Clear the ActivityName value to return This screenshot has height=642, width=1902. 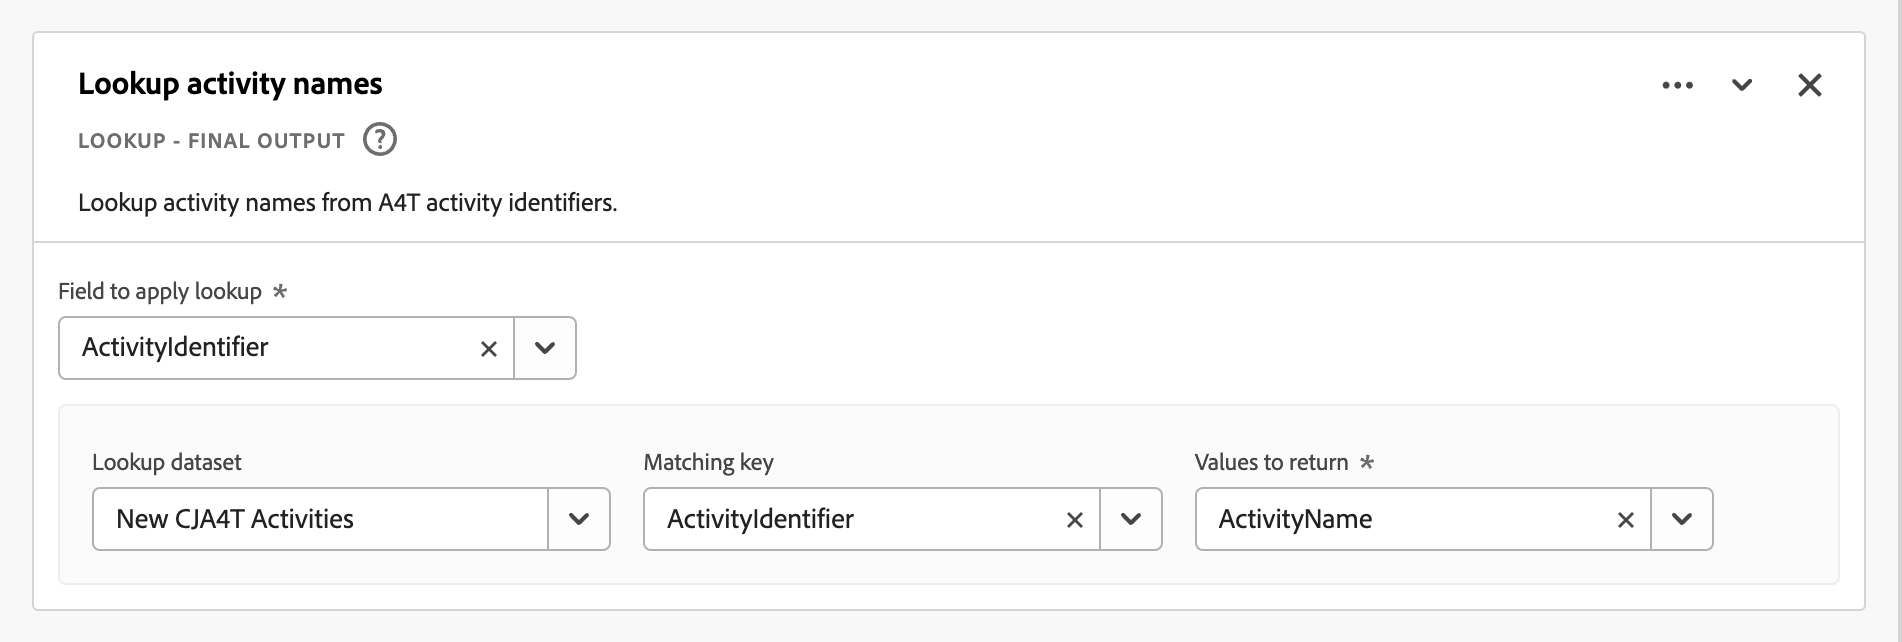(x=1625, y=519)
